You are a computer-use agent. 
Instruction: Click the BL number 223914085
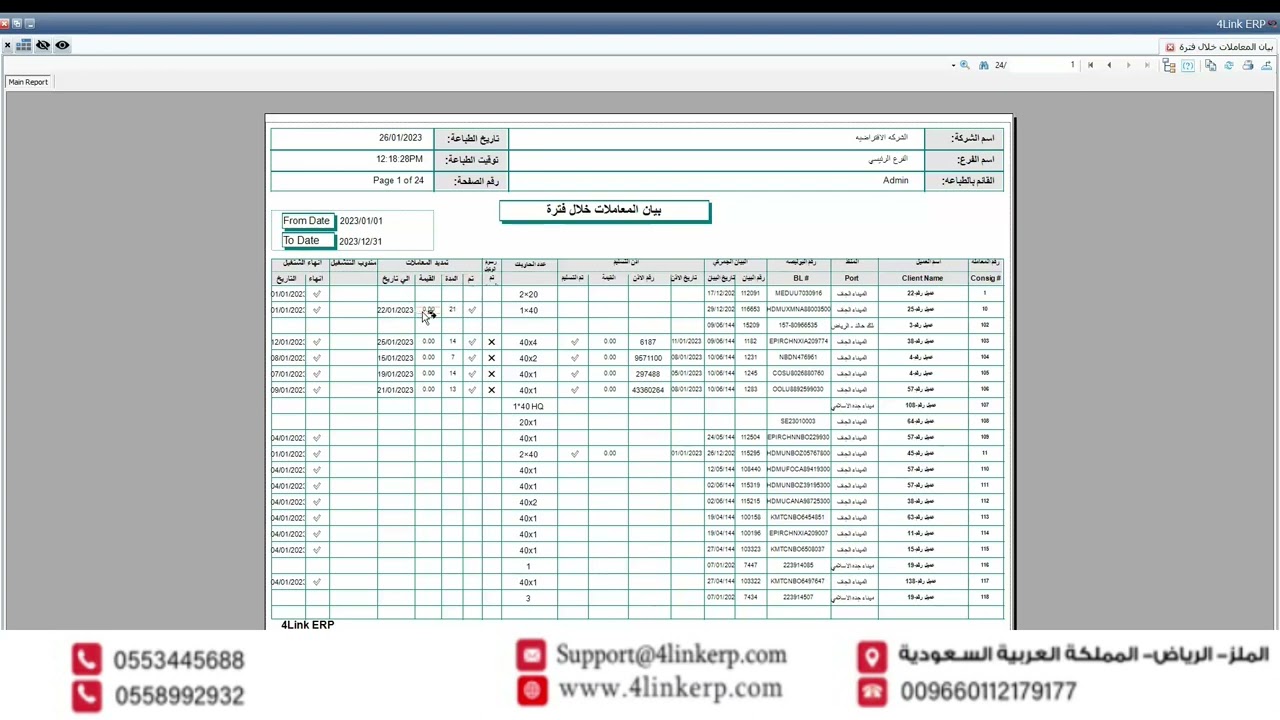point(798,566)
